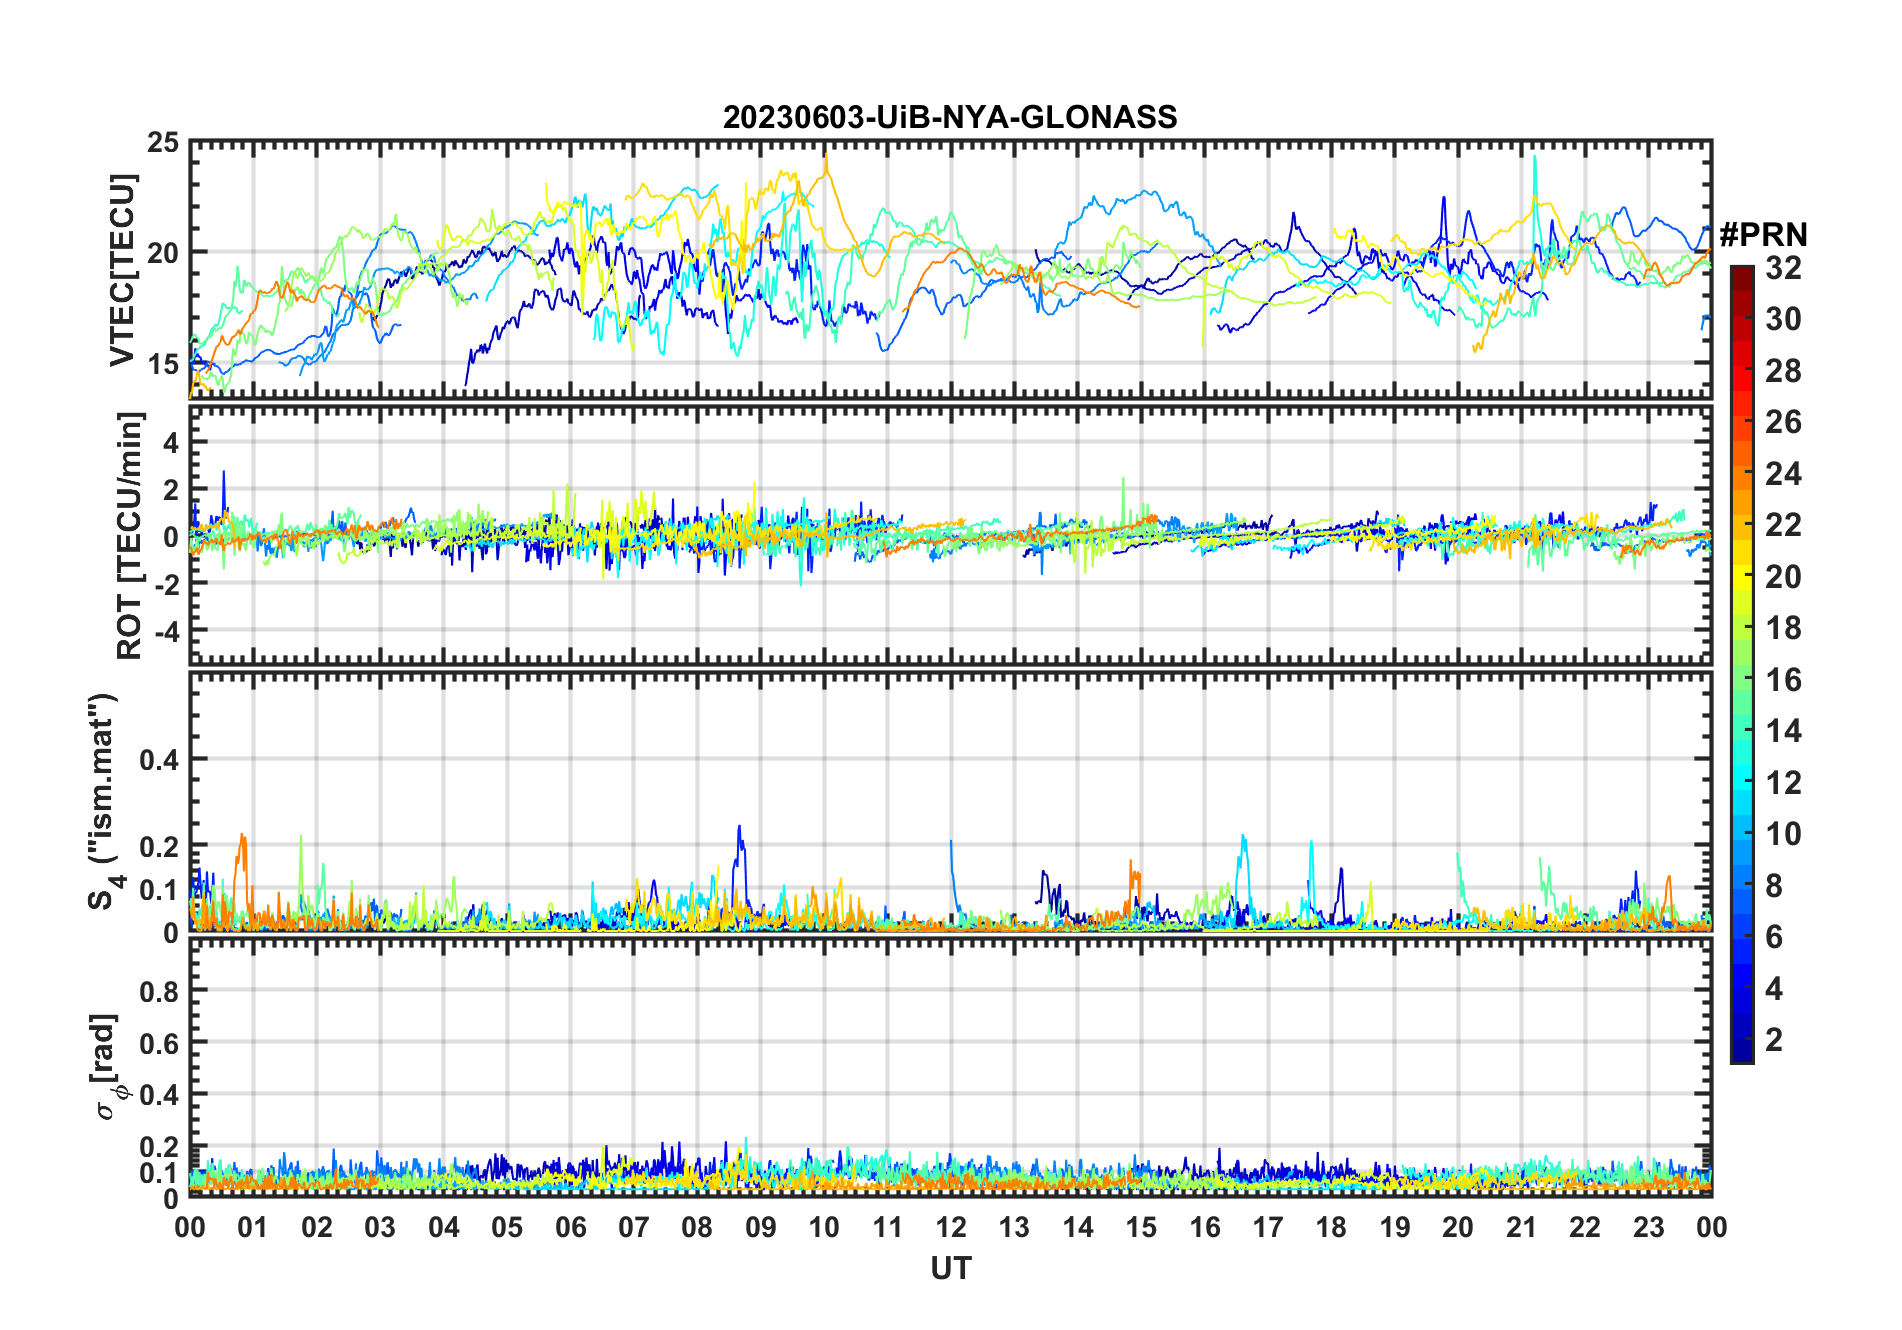Click the #PRN colorbar title
The width and height of the screenshot is (1902, 1330).
(x=1763, y=235)
